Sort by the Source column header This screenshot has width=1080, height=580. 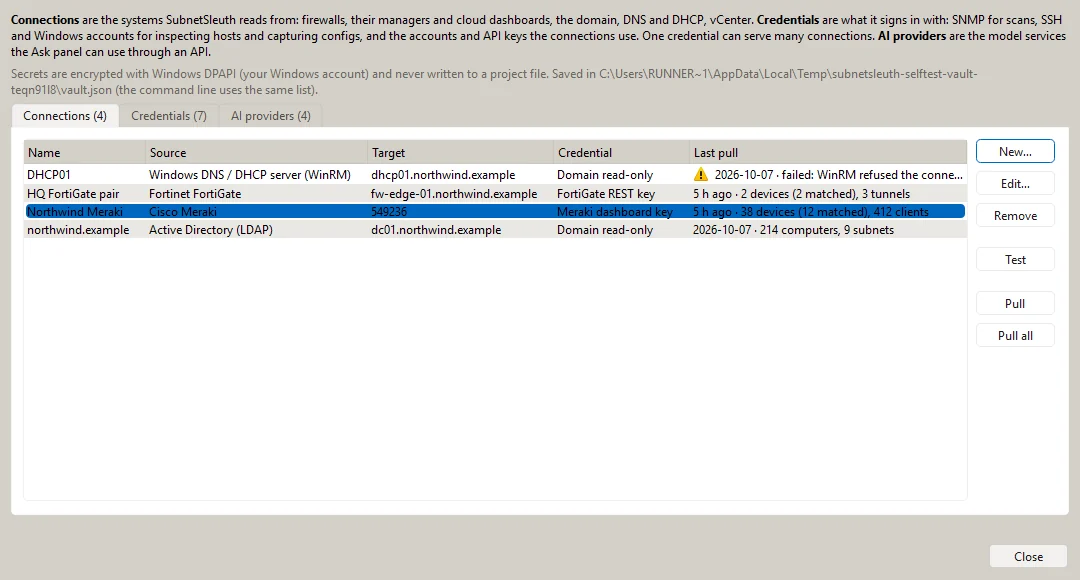click(256, 152)
